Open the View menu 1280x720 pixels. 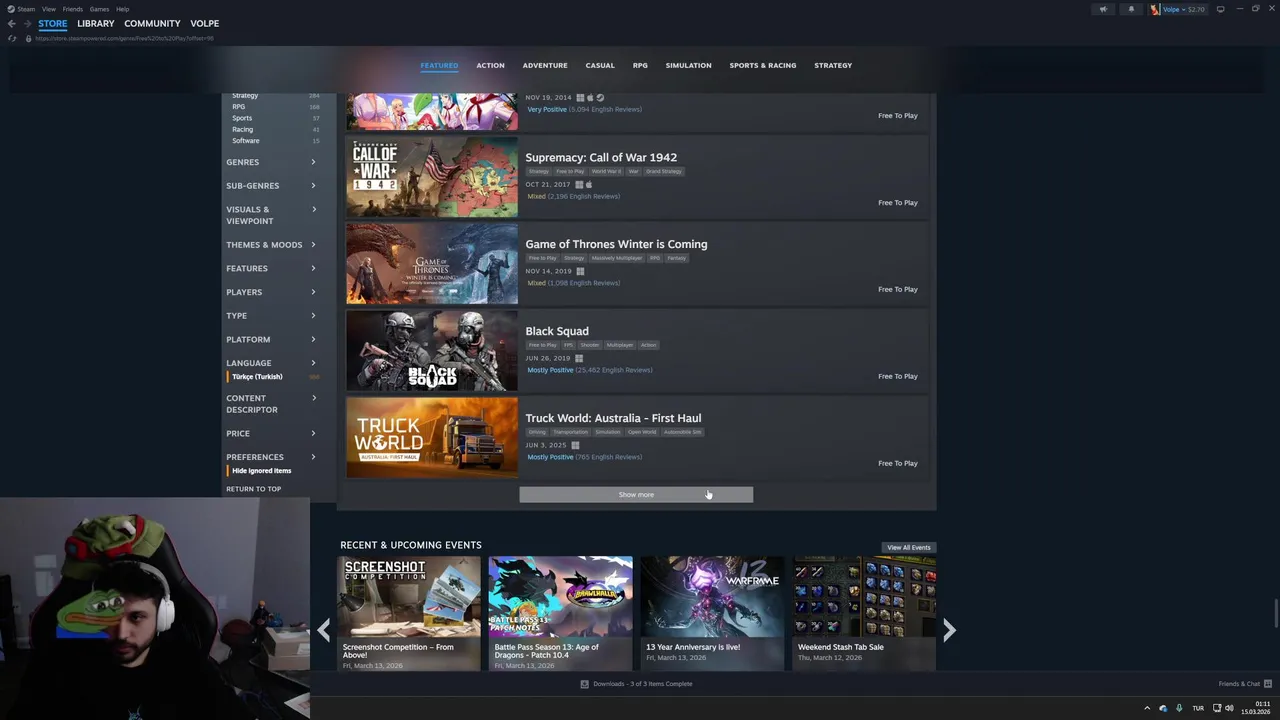point(49,9)
